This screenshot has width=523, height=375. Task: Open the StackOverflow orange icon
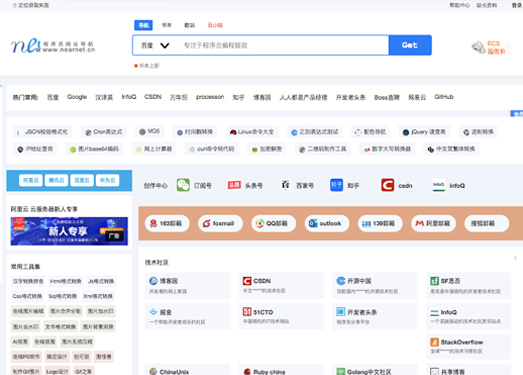pyautogui.click(x=434, y=342)
